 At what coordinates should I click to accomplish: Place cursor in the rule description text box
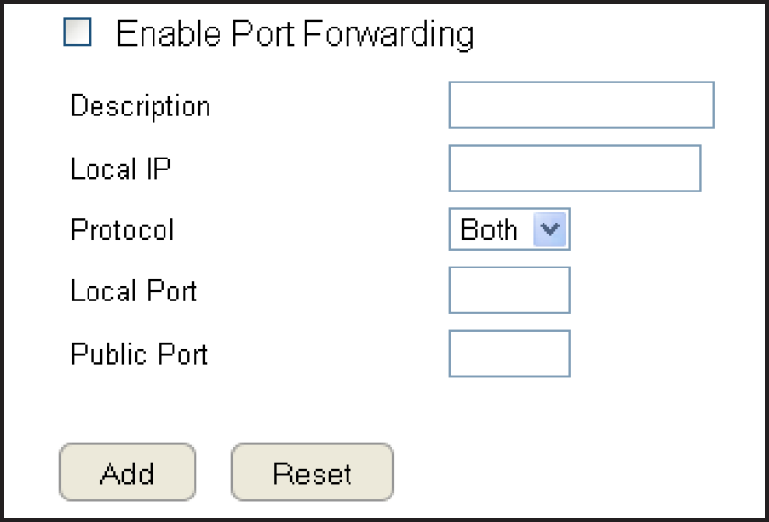pyautogui.click(x=581, y=106)
